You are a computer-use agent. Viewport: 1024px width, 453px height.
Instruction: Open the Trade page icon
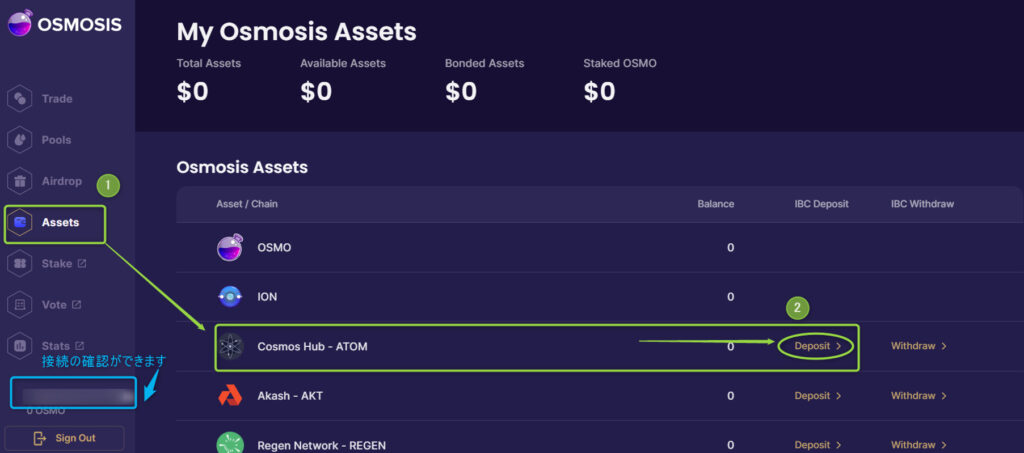pos(20,99)
